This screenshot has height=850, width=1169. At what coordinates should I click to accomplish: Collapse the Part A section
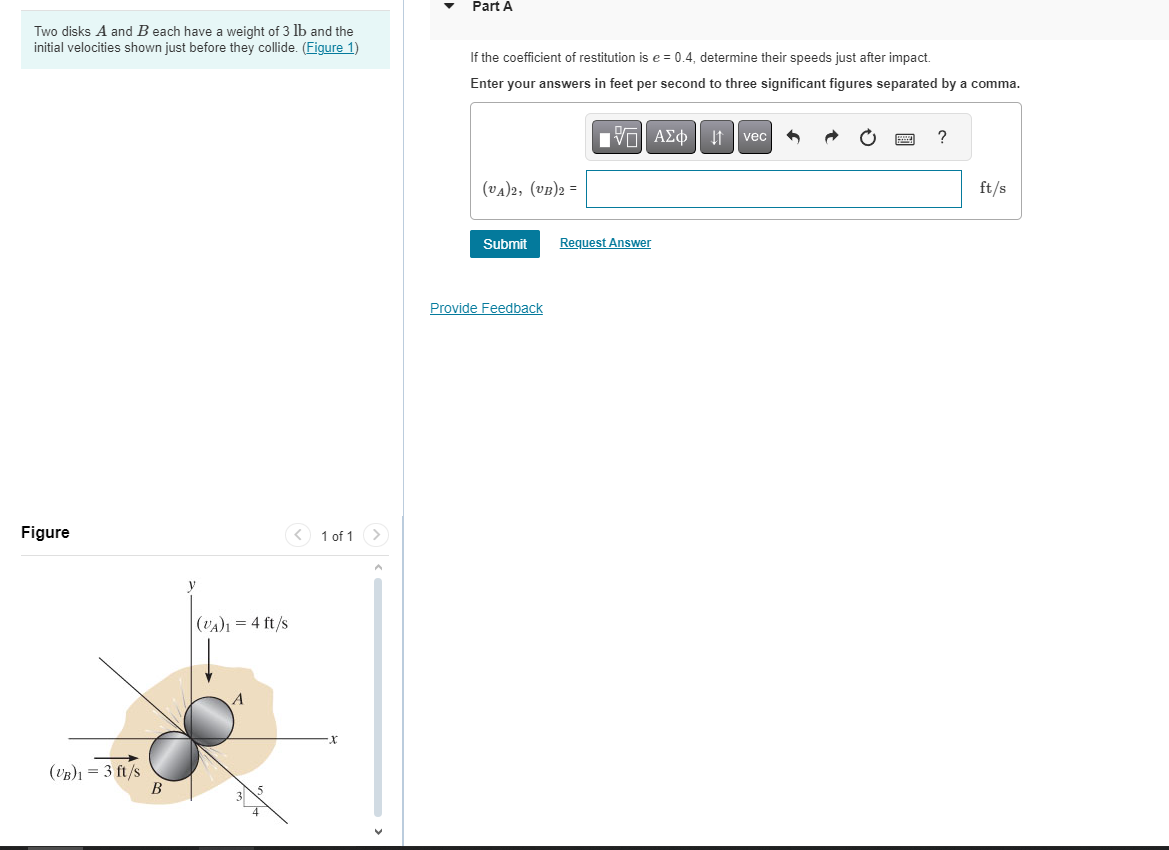point(448,7)
